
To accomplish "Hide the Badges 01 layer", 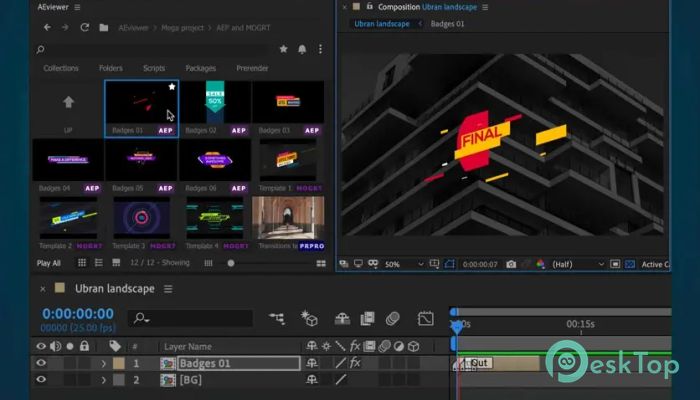I will pyautogui.click(x=41, y=363).
